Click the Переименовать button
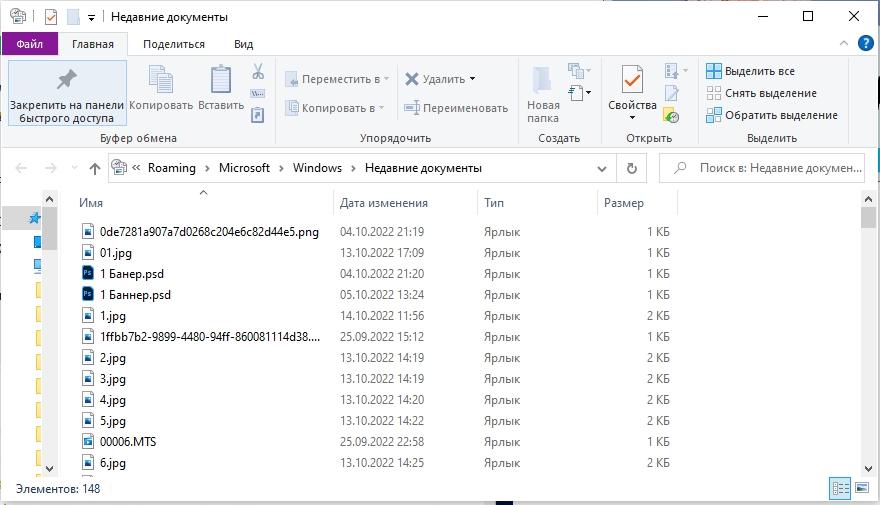 tap(456, 108)
